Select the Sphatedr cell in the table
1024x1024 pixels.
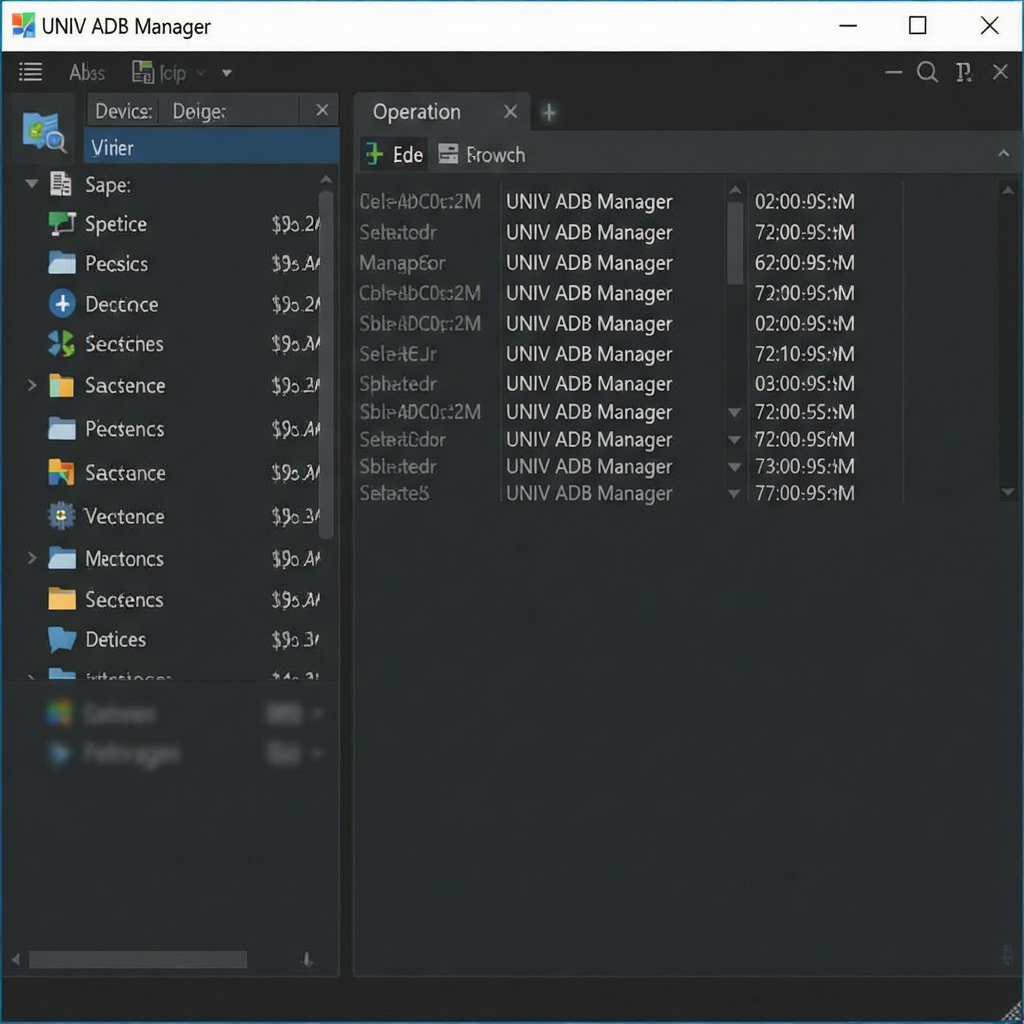398,384
